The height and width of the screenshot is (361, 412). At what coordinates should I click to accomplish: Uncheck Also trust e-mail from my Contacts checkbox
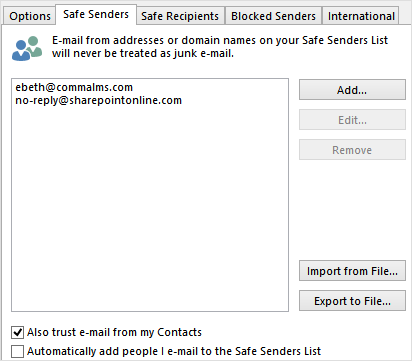[x=17, y=332]
